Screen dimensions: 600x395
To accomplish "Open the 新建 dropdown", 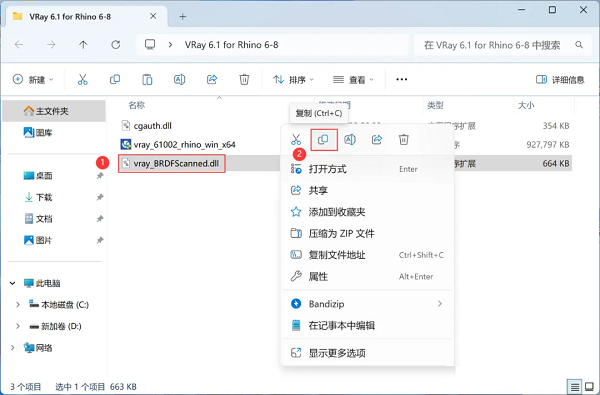I will pyautogui.click(x=33, y=79).
